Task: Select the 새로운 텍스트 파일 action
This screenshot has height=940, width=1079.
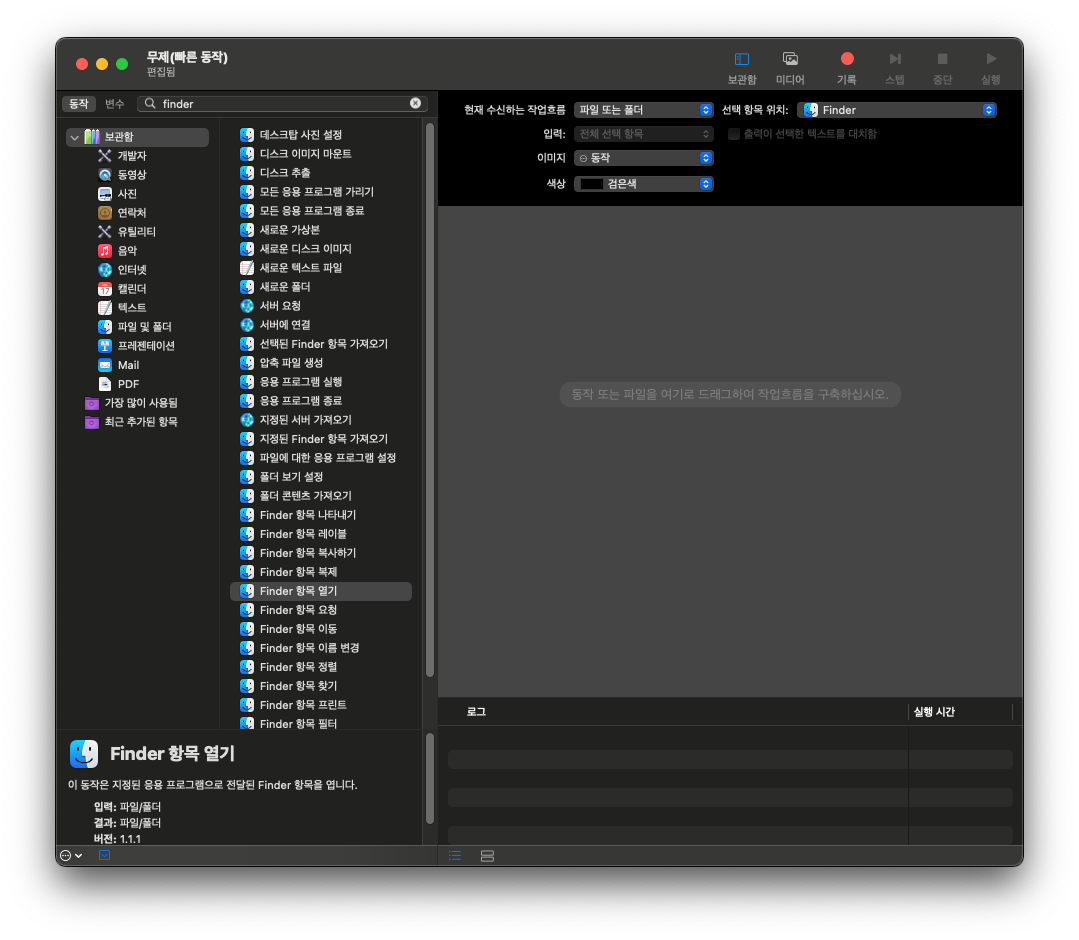Action: tap(300, 268)
